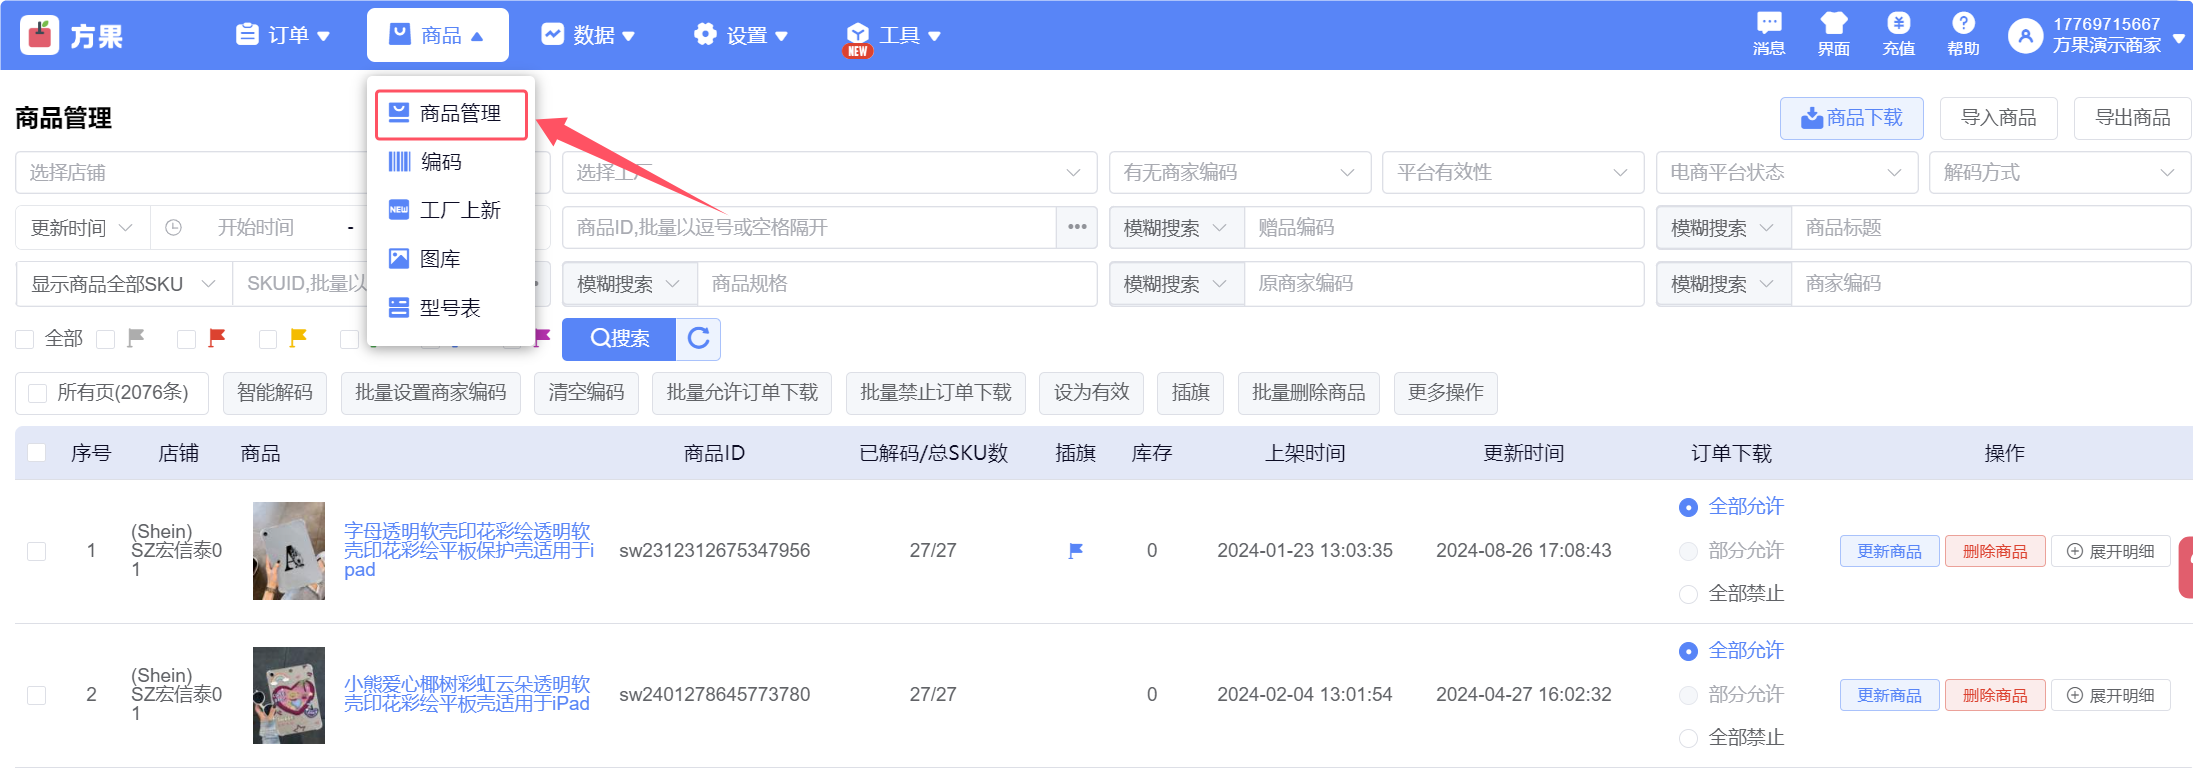Screen dimensions: 2193x769
Task: Expand the 显示商品全部SKU dropdown
Action: 123,284
